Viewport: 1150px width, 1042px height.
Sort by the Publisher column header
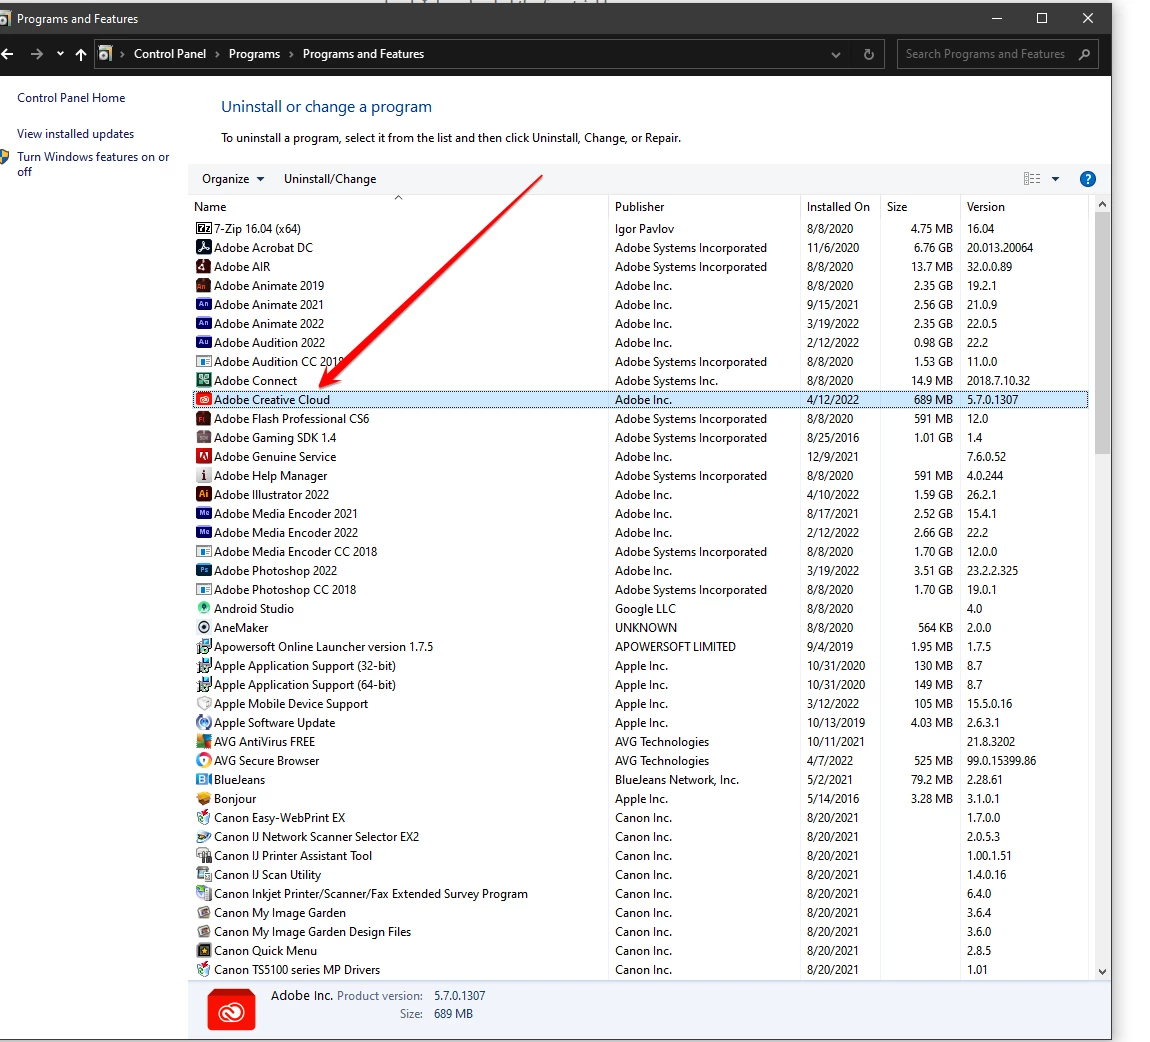coord(704,207)
